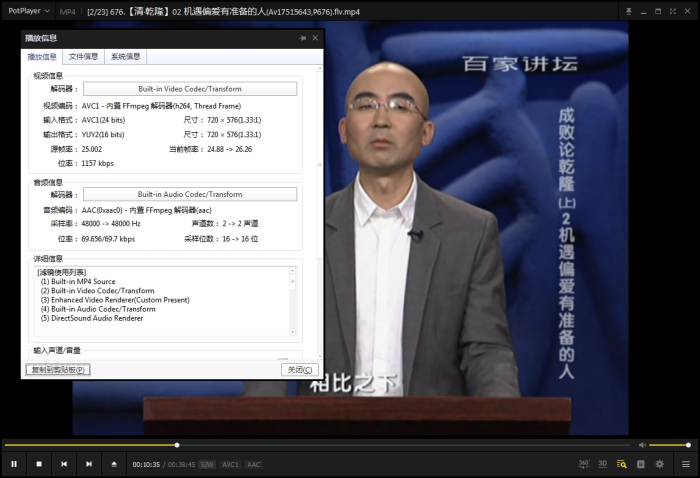Image resolution: width=700 pixels, height=478 pixels.
Task: Open a file using the eject icon
Action: point(114,464)
